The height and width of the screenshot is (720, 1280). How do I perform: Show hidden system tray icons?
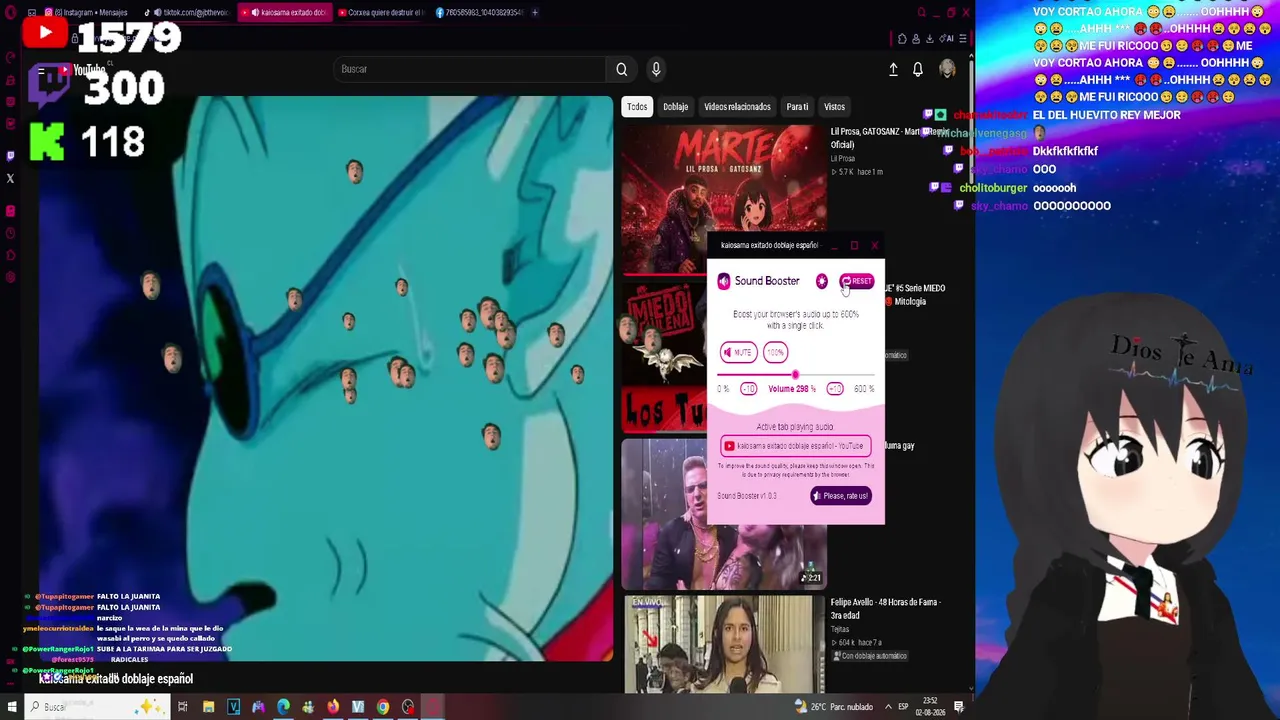point(888,707)
